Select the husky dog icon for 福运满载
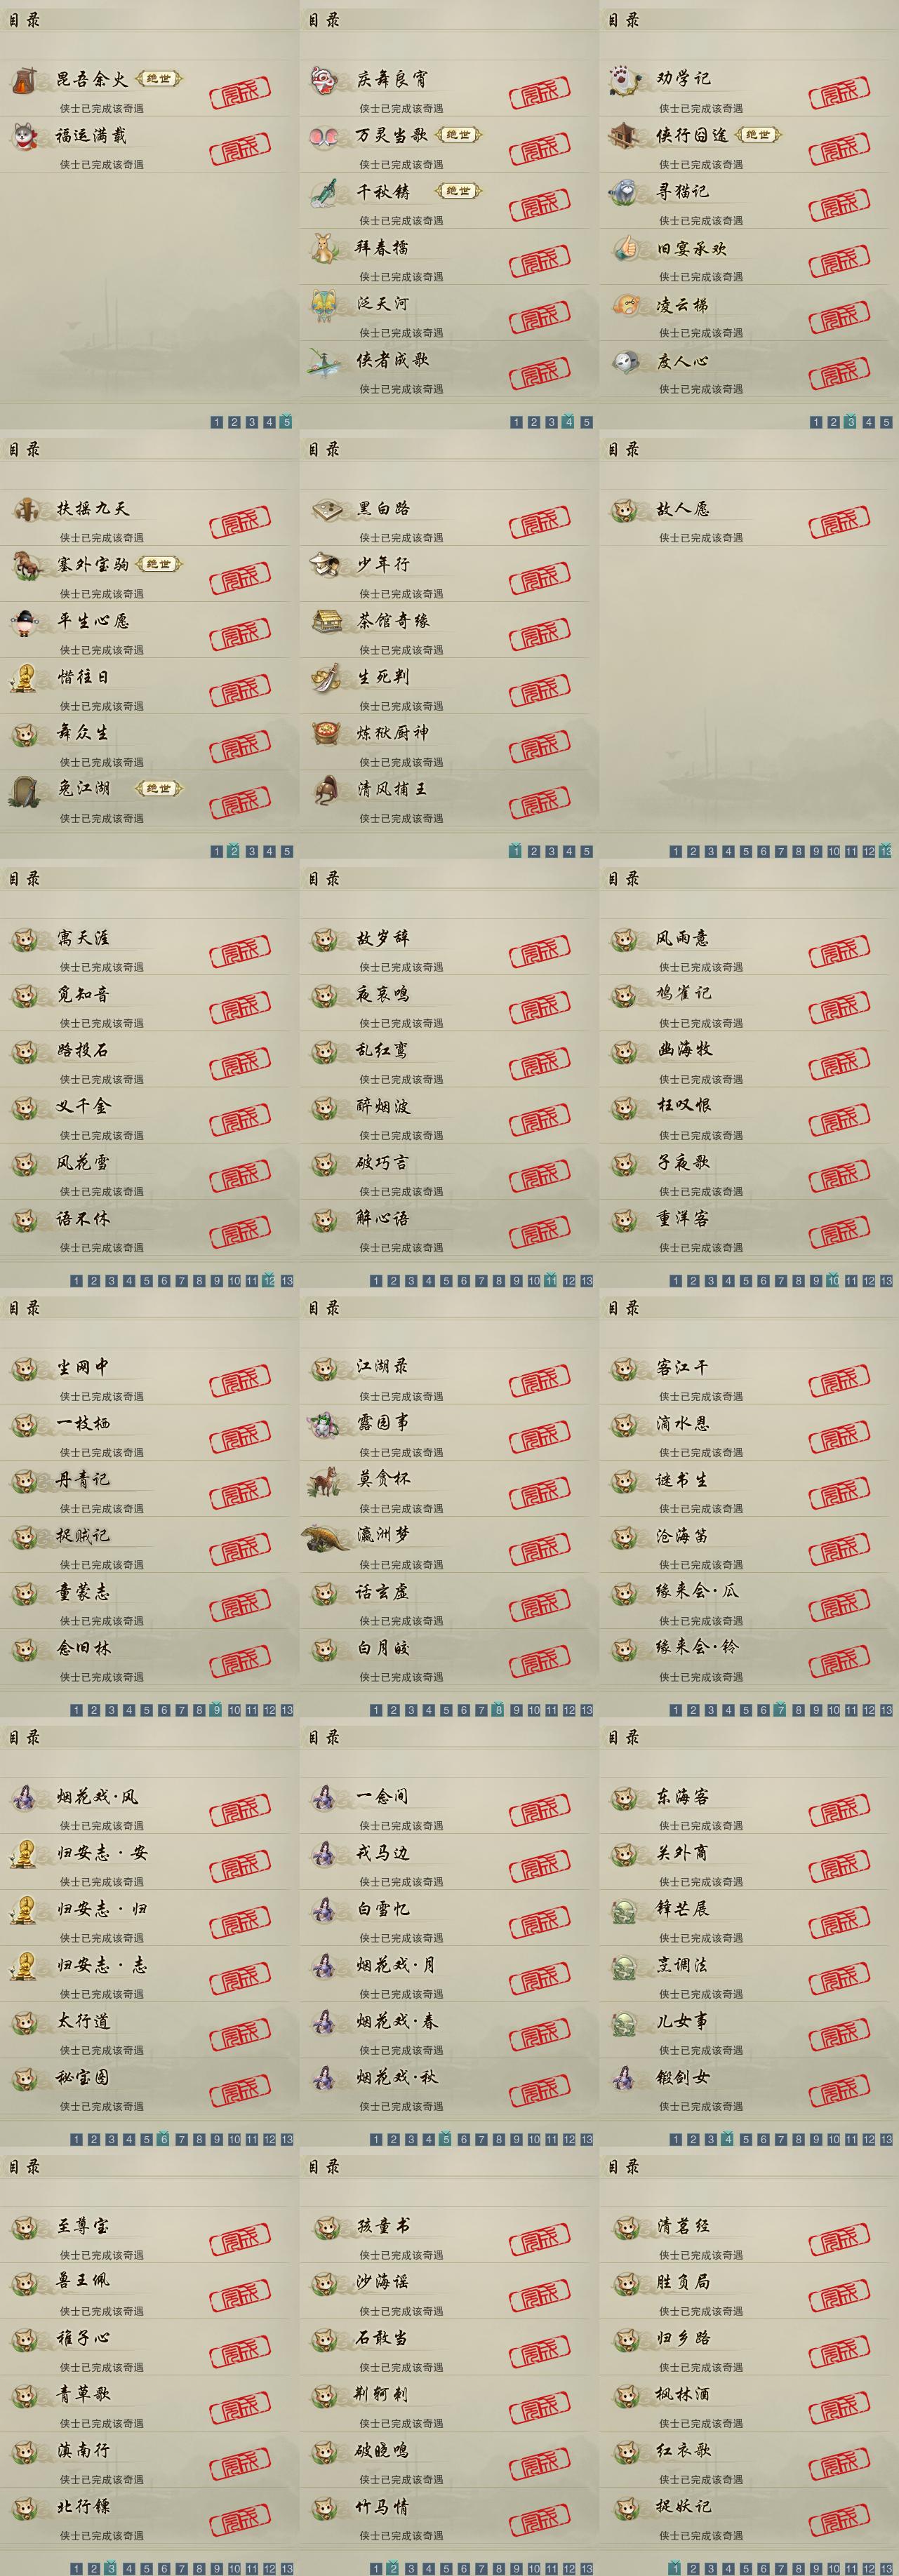 25,136
